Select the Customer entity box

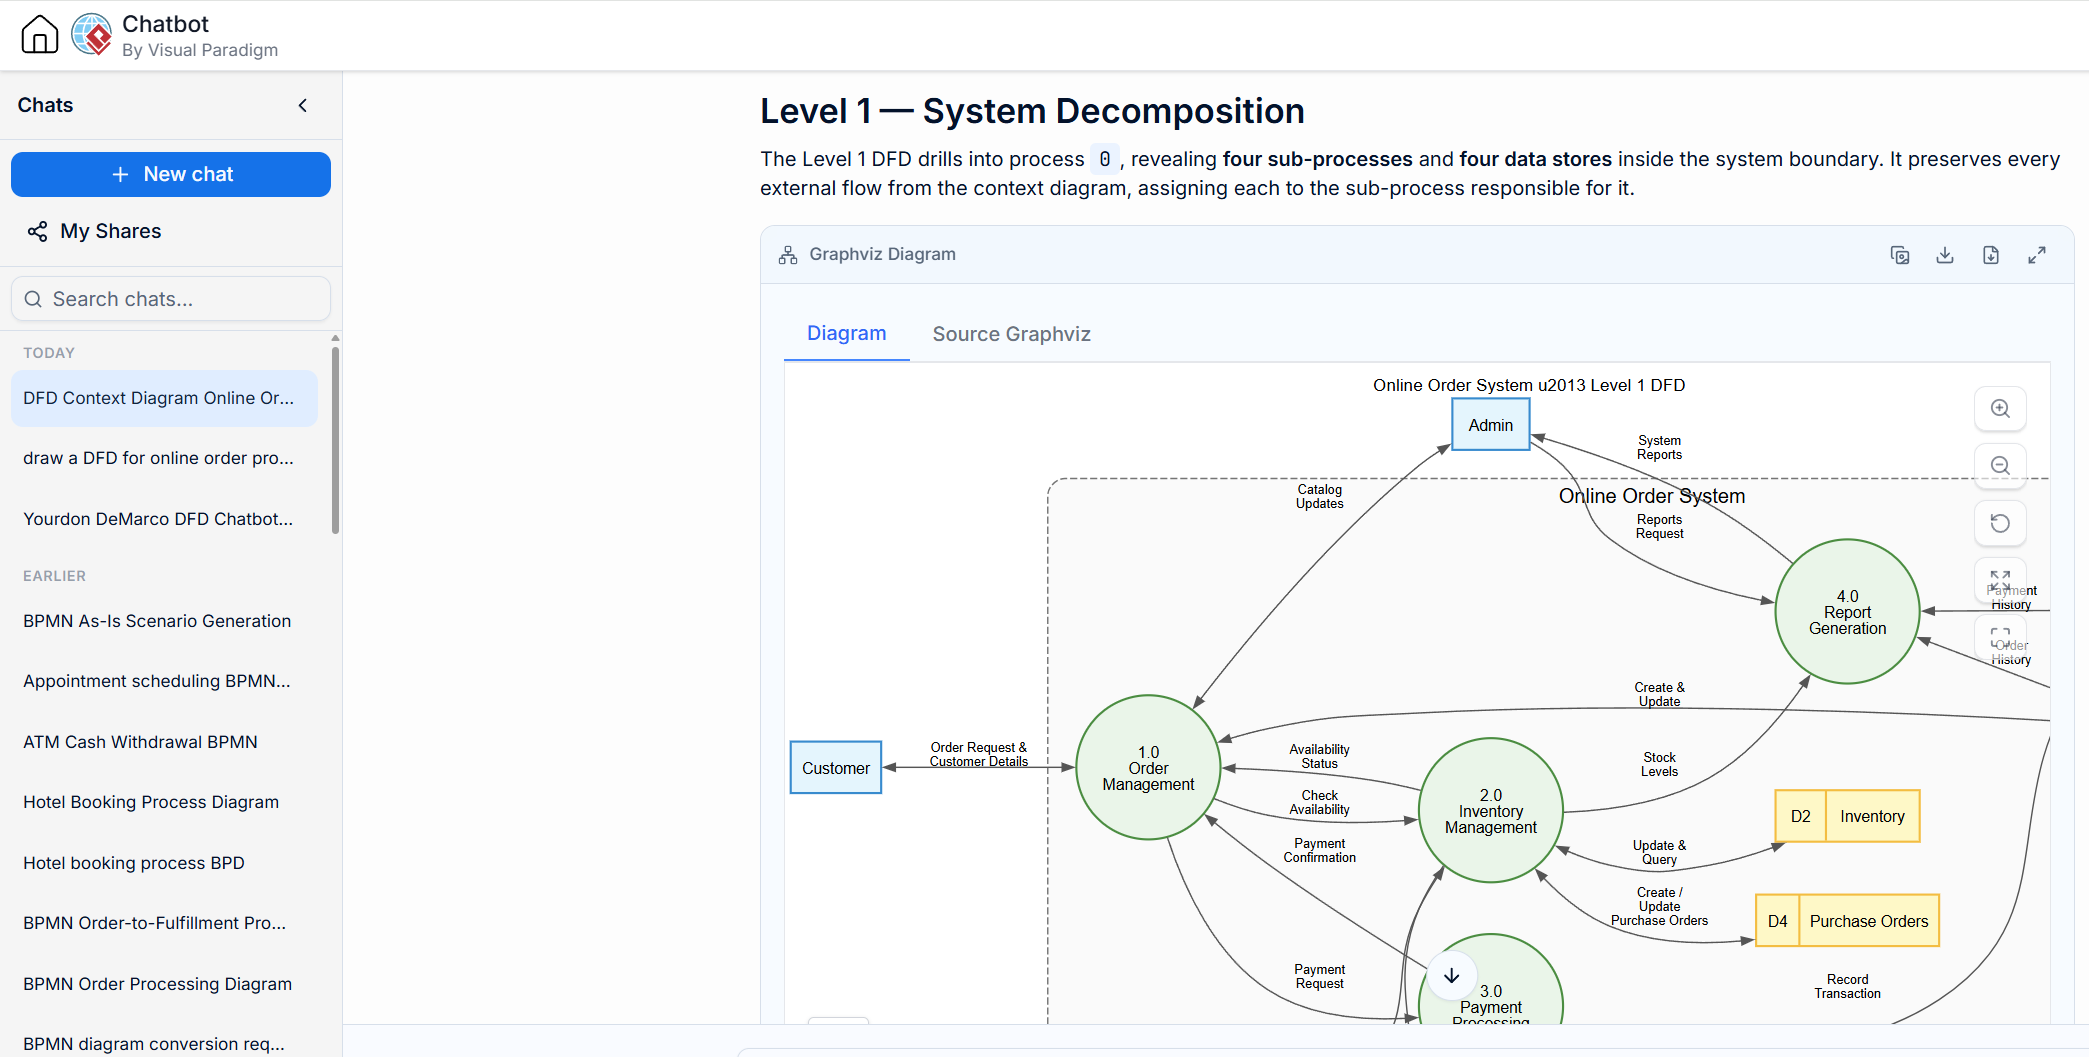[836, 768]
